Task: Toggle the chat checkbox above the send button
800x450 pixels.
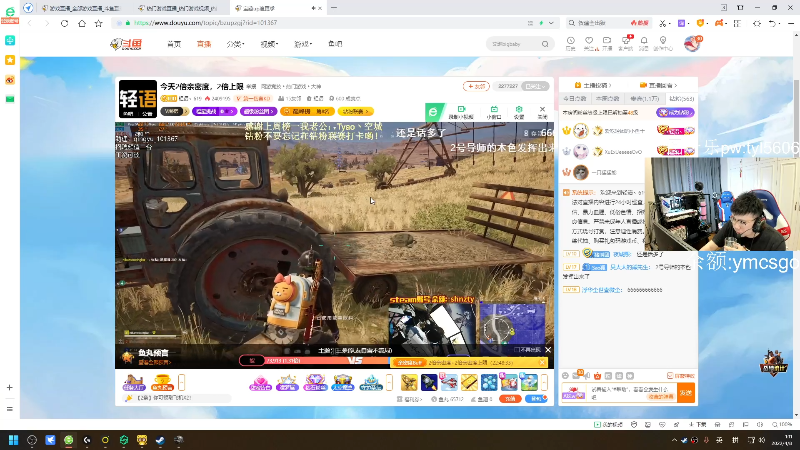Action: click(x=669, y=376)
